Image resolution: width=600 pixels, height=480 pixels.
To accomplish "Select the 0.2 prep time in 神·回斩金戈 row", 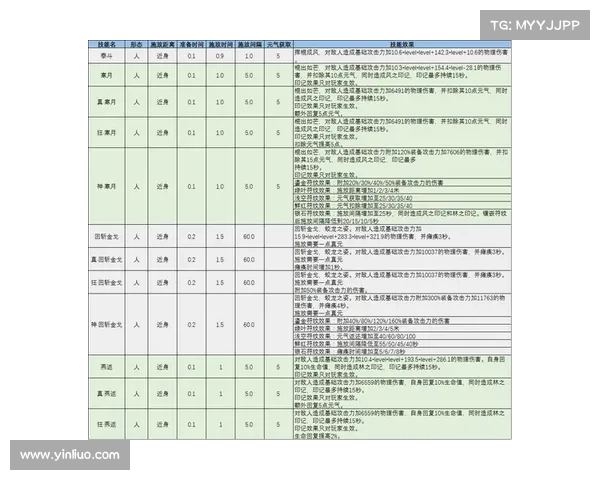I will tap(191, 325).
